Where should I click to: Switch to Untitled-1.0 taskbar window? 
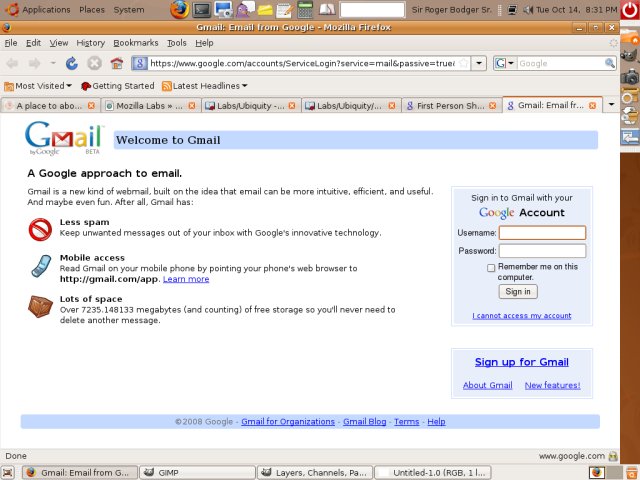click(432, 473)
